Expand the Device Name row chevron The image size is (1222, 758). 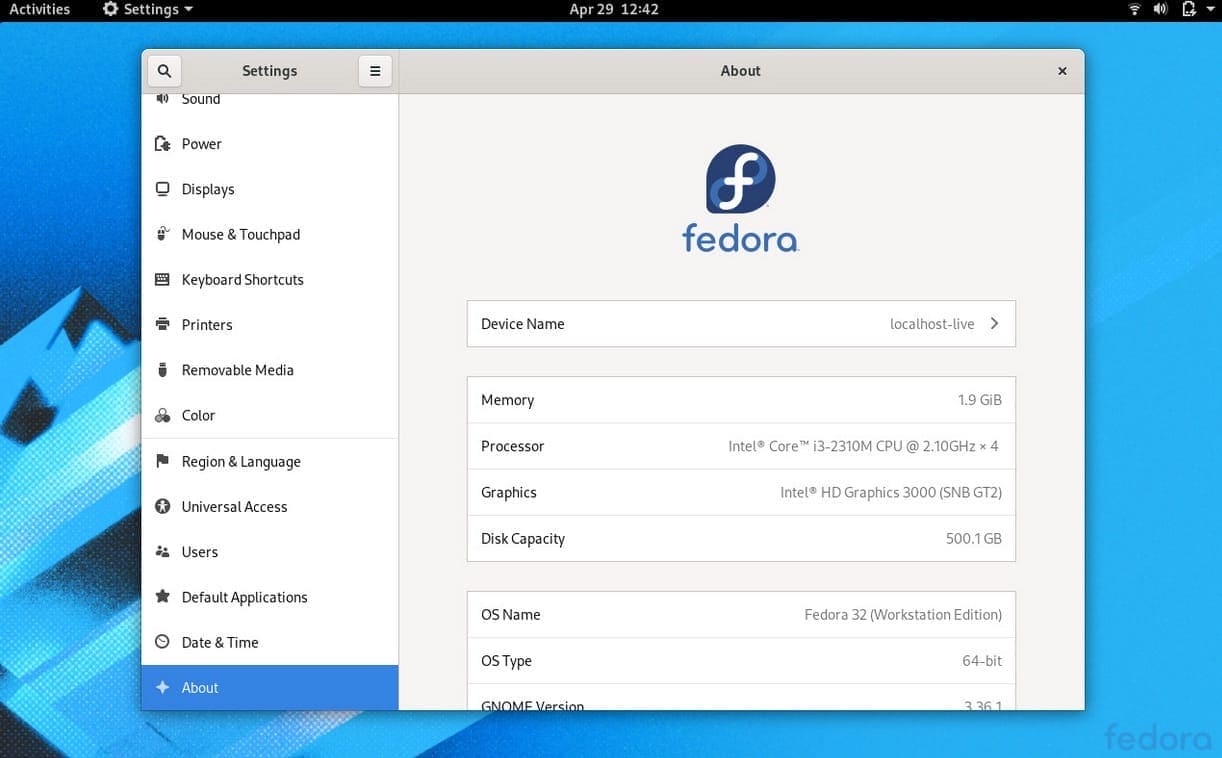pos(994,324)
